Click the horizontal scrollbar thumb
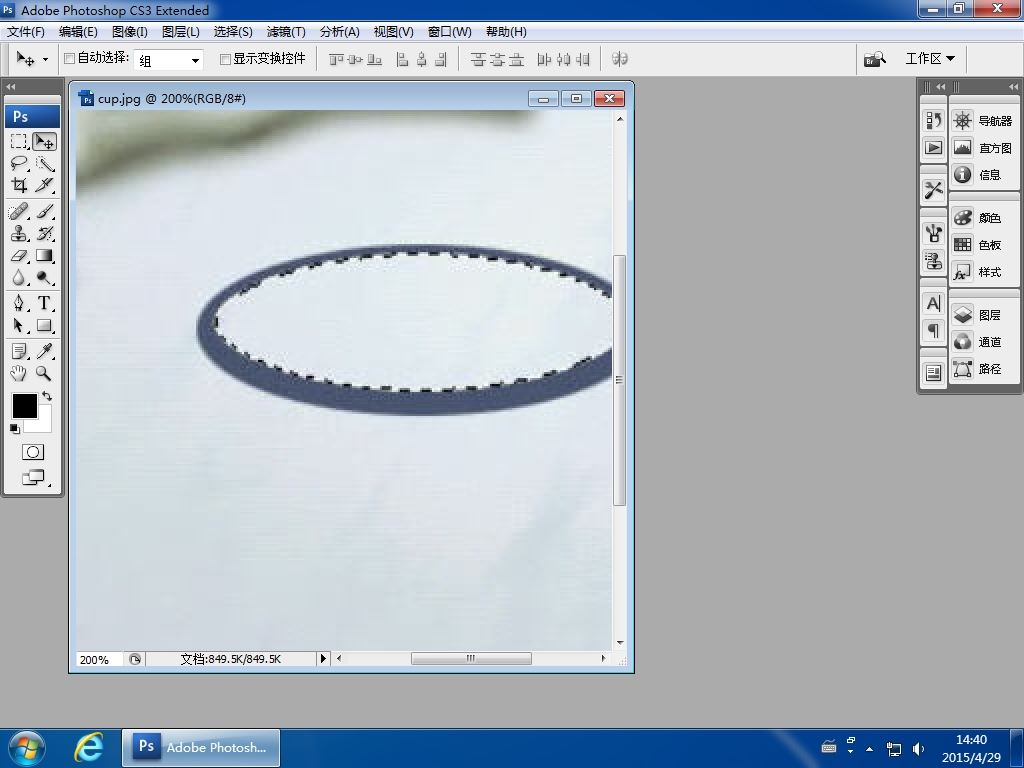The image size is (1024, 768). [x=471, y=658]
